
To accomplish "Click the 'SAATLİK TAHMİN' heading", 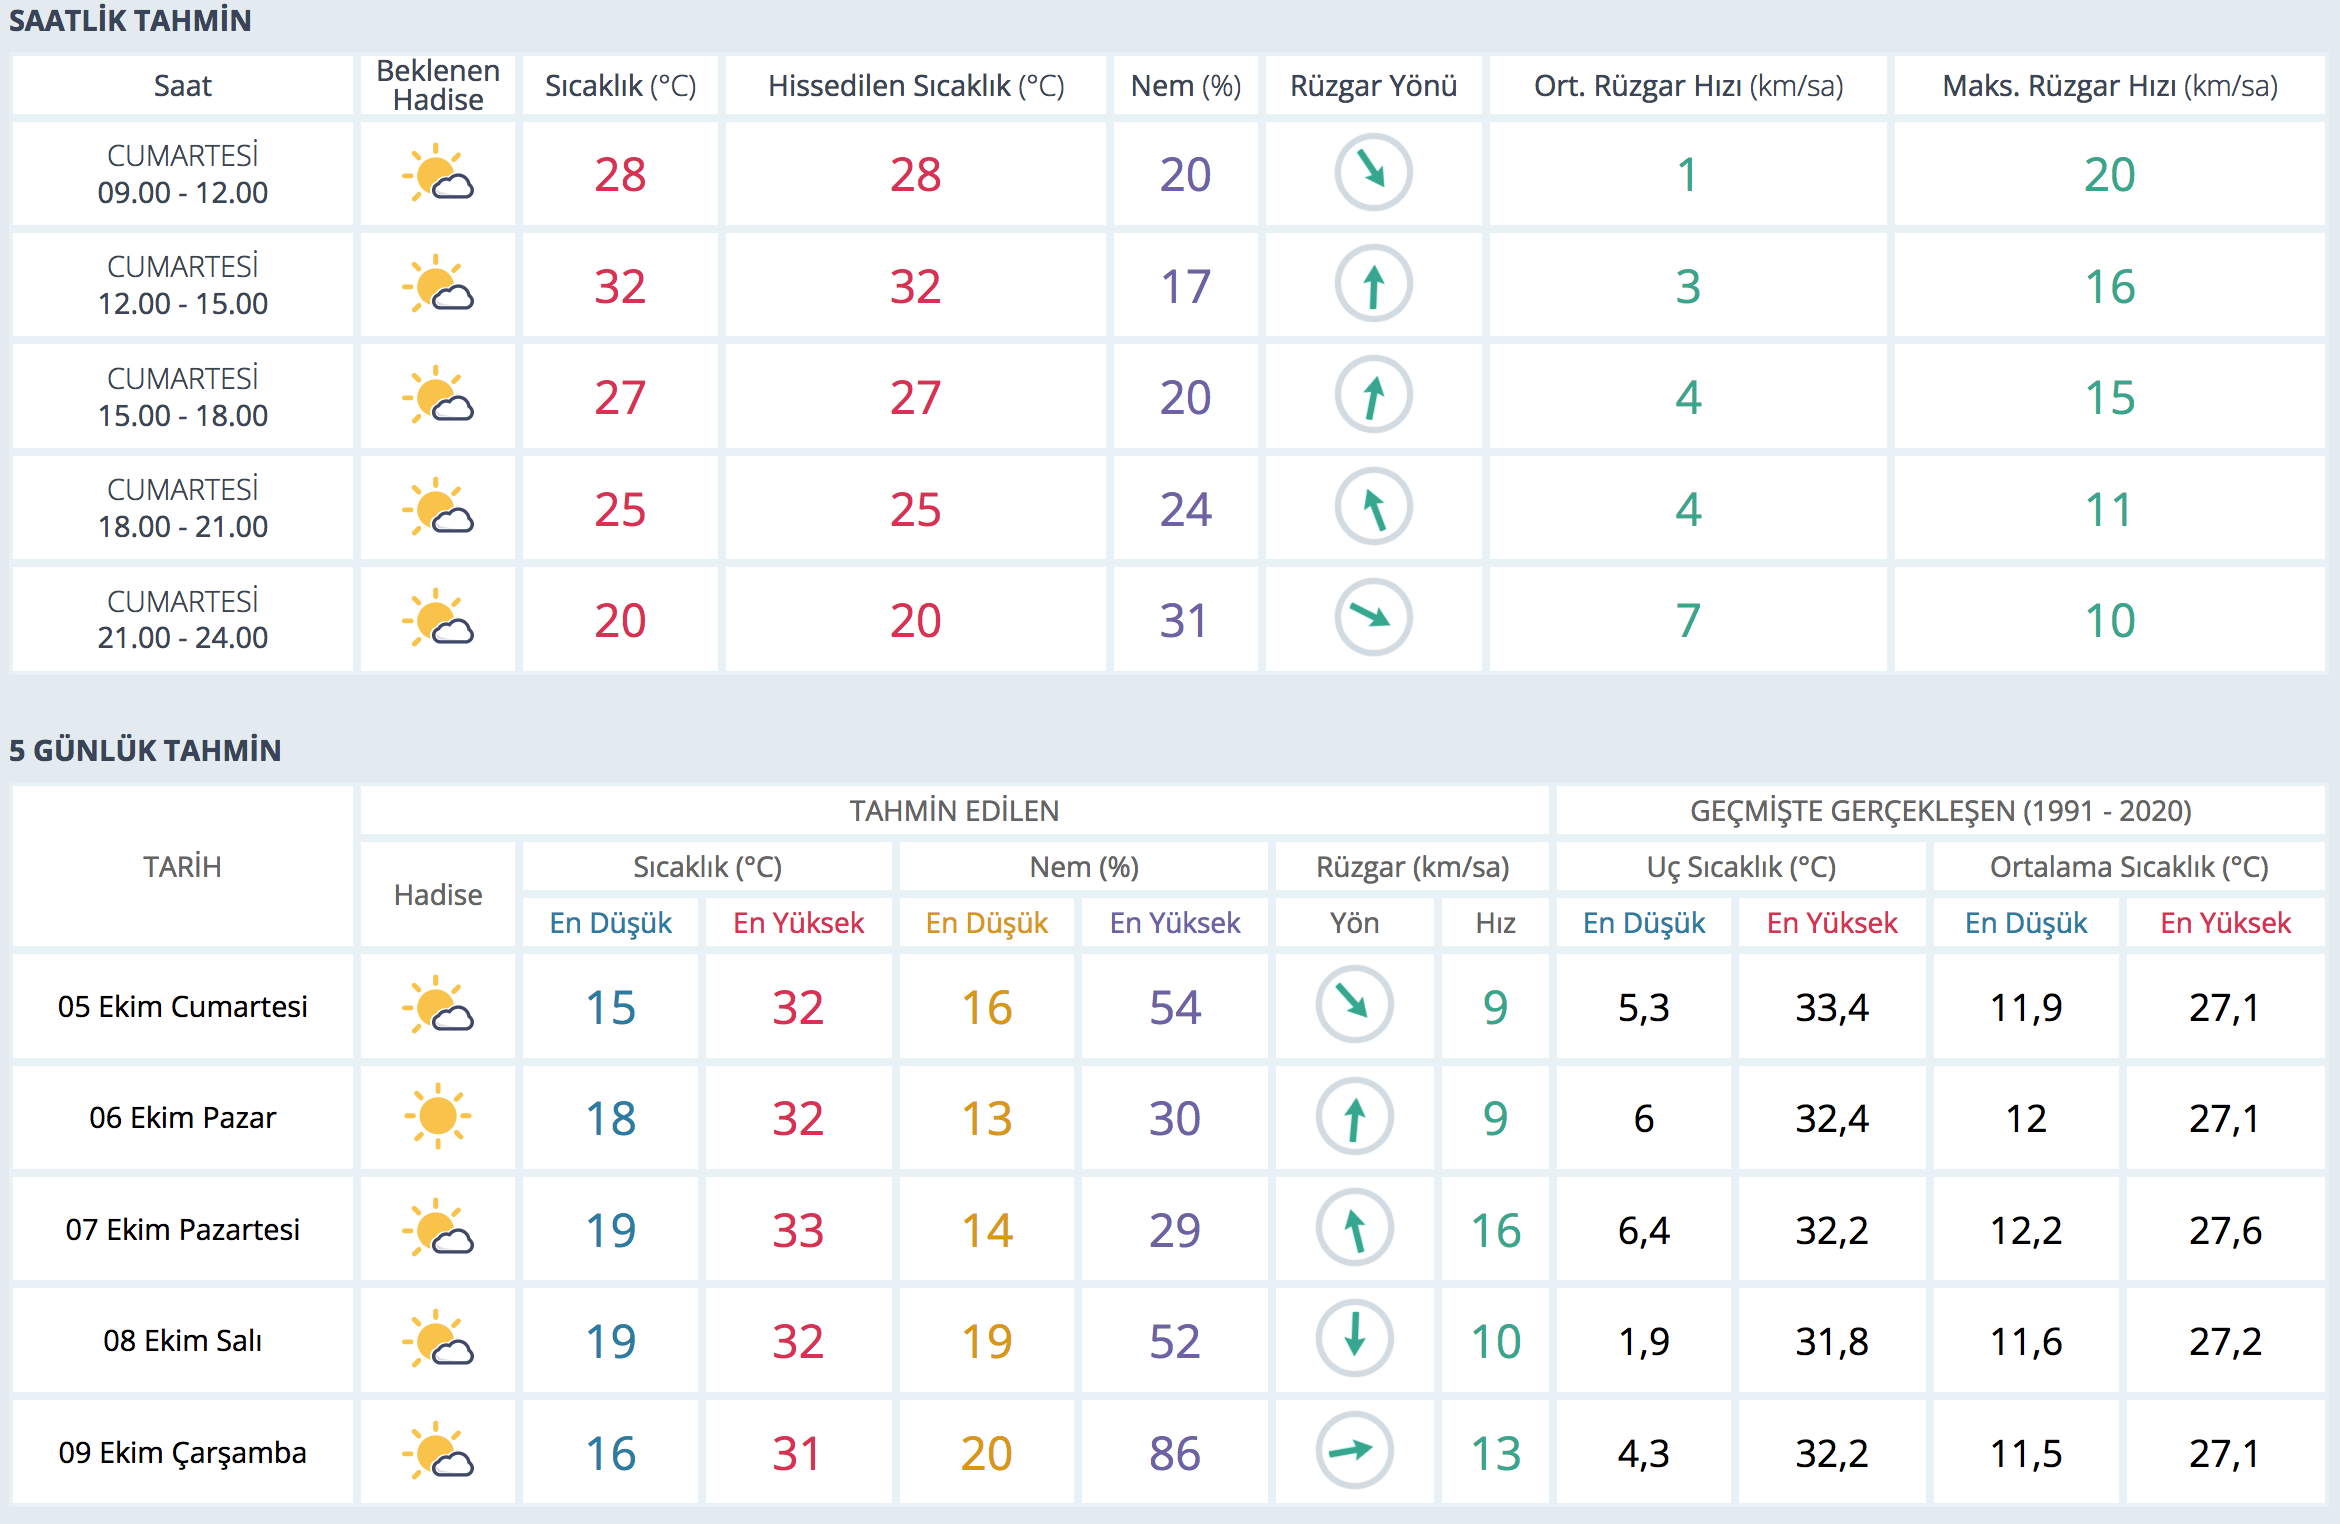I will coord(130,20).
